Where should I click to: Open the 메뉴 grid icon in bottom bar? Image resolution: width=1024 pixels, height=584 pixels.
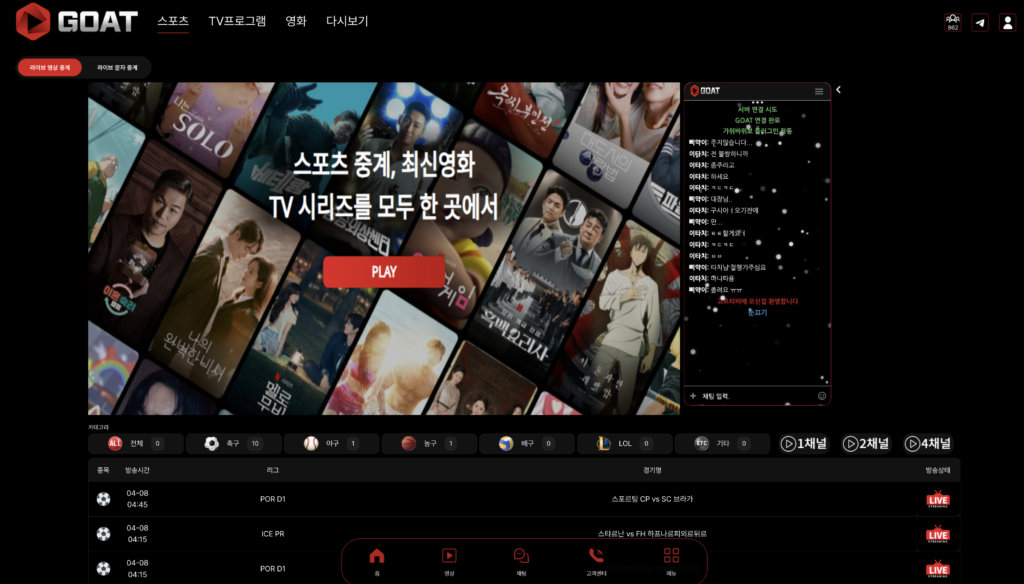pyautogui.click(x=671, y=559)
